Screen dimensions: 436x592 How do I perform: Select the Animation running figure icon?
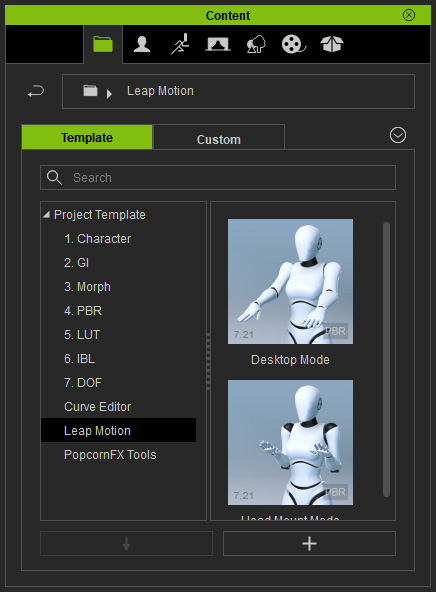[180, 44]
